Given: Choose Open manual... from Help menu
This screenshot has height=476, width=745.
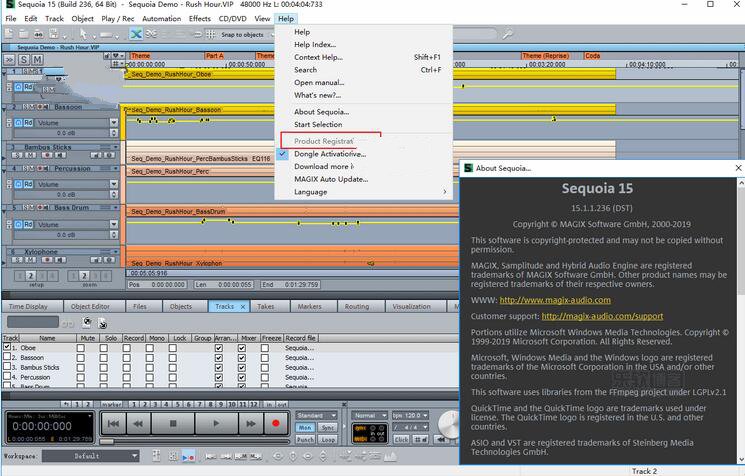Looking at the screenshot, I should (319, 83).
